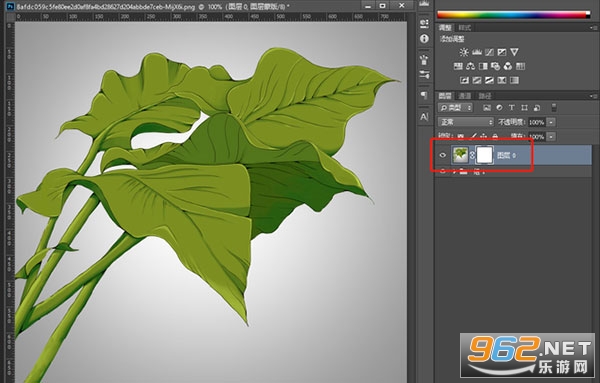Hide Layer 0 with eye icon
Viewport: 600px width, 383px height.
[443, 155]
